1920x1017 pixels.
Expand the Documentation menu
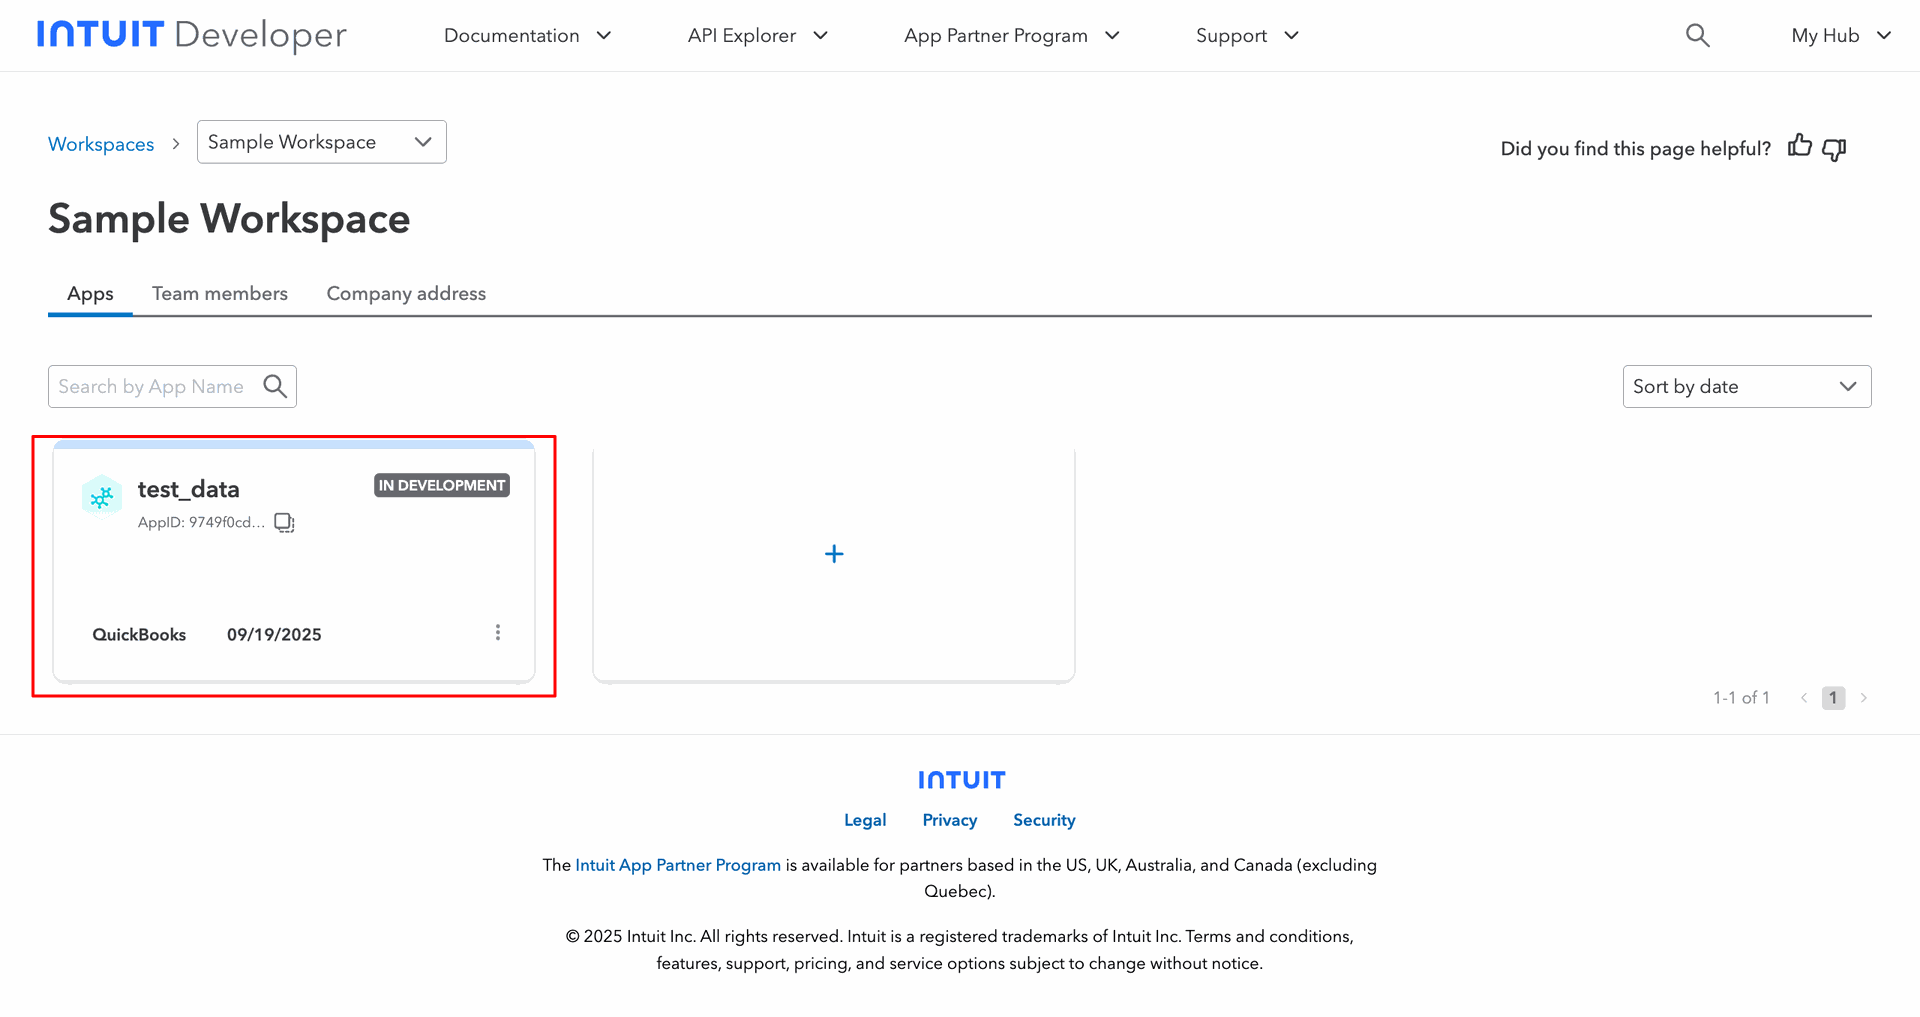click(528, 36)
